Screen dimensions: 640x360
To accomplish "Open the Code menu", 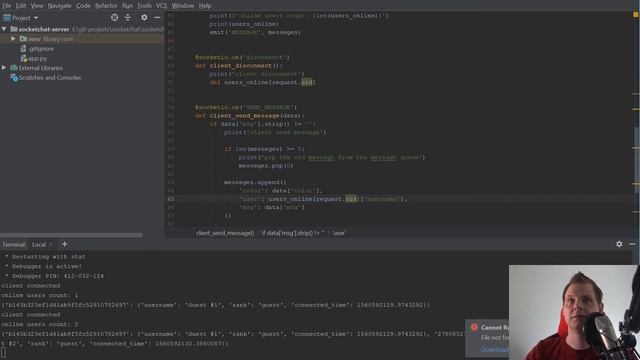I will [83, 6].
